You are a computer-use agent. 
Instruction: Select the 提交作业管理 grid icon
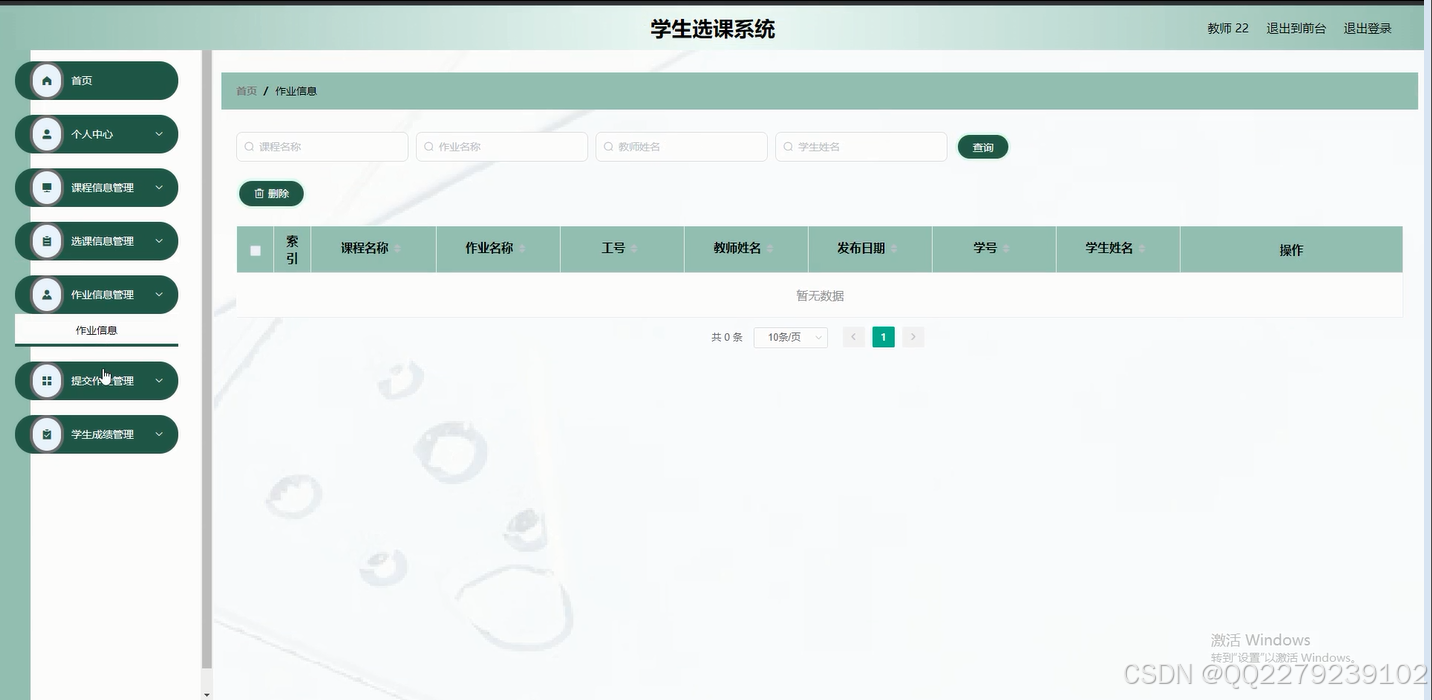coord(46,381)
